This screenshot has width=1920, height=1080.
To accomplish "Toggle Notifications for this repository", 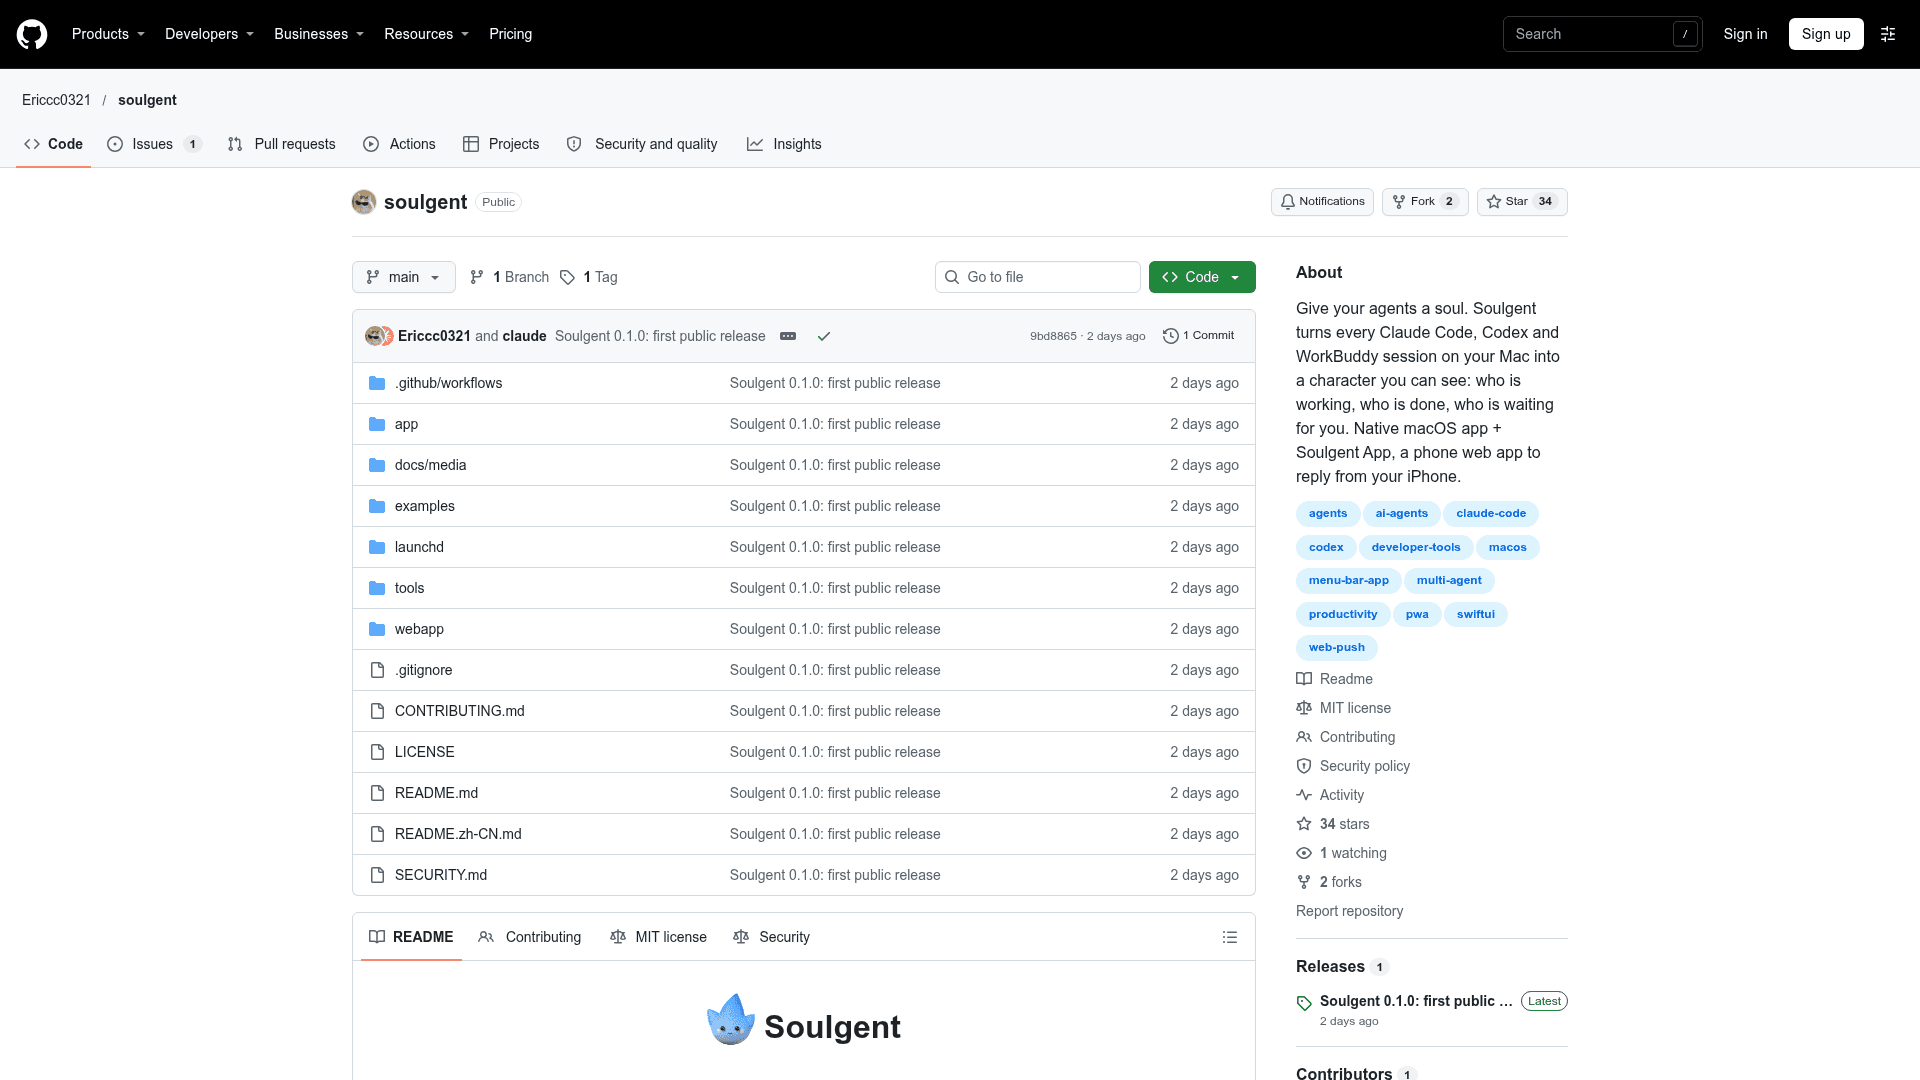I will coord(1322,202).
